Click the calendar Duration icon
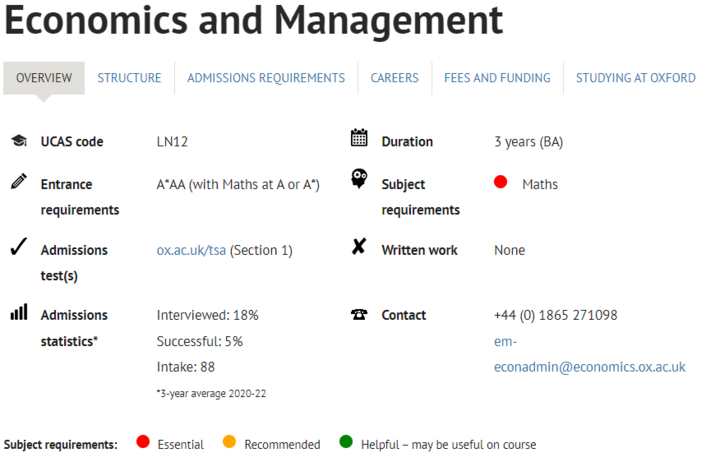 (359, 139)
